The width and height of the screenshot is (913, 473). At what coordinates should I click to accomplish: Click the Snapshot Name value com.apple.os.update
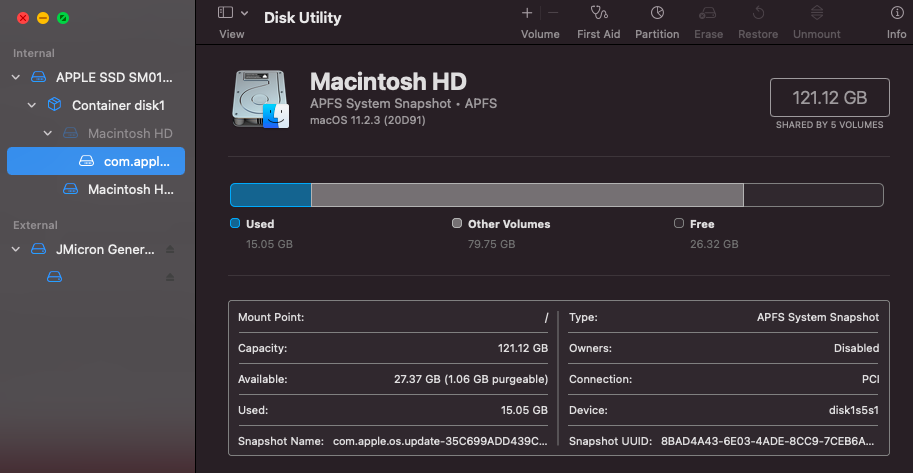tap(440, 442)
